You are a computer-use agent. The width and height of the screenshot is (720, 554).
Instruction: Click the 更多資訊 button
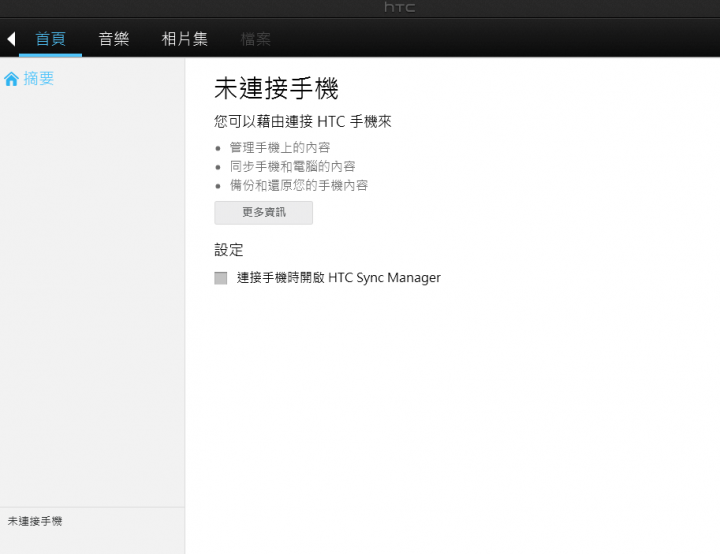[x=264, y=213]
